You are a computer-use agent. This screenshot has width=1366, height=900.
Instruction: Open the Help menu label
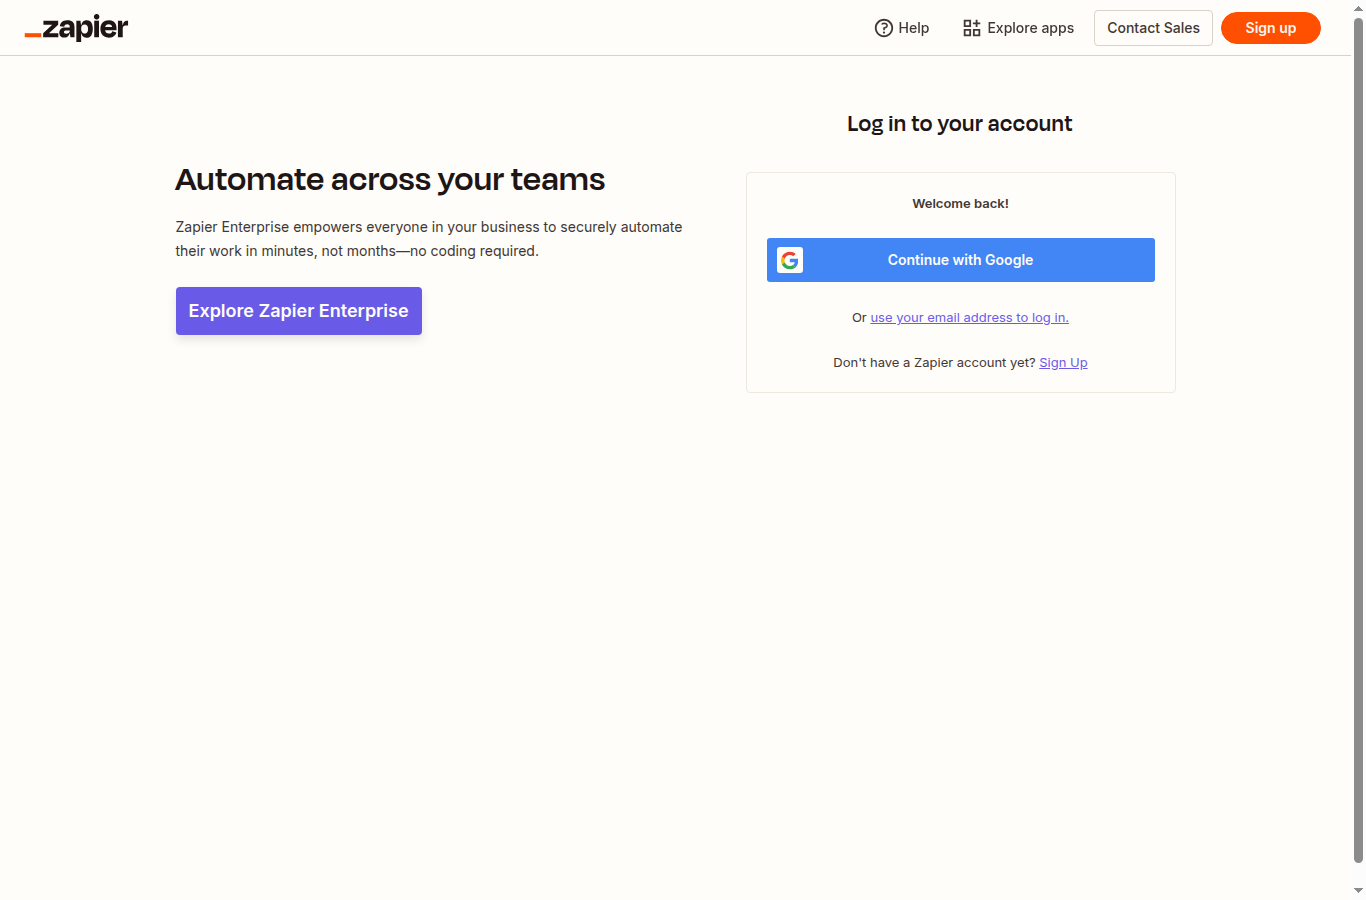[913, 28]
